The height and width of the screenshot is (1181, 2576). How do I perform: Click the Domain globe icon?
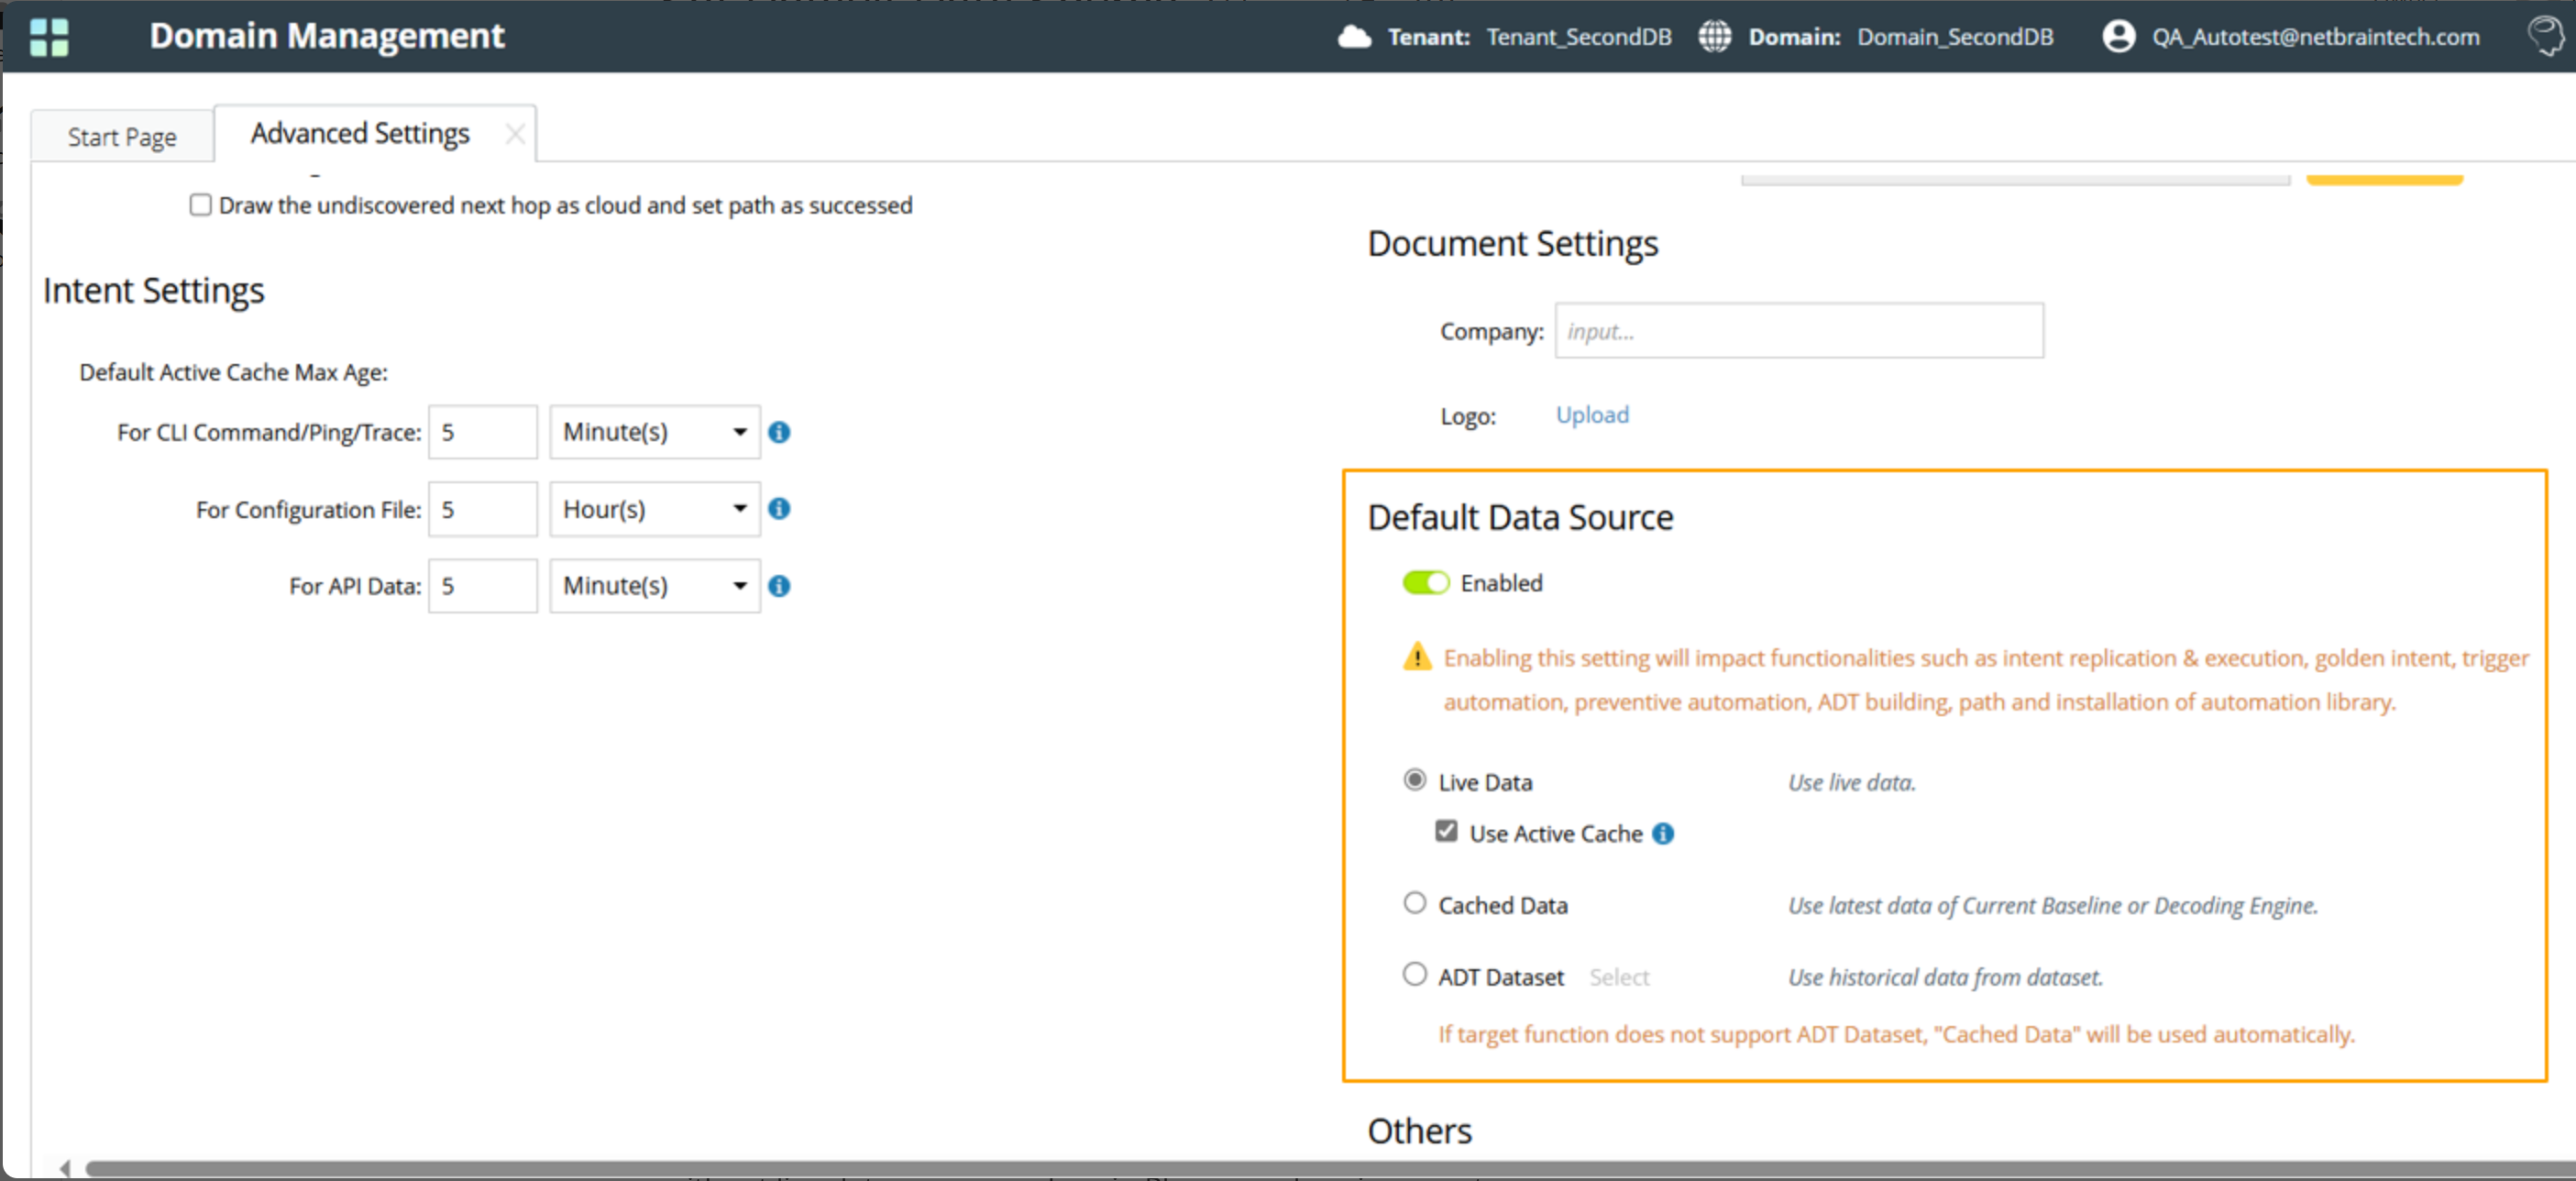point(1714,37)
